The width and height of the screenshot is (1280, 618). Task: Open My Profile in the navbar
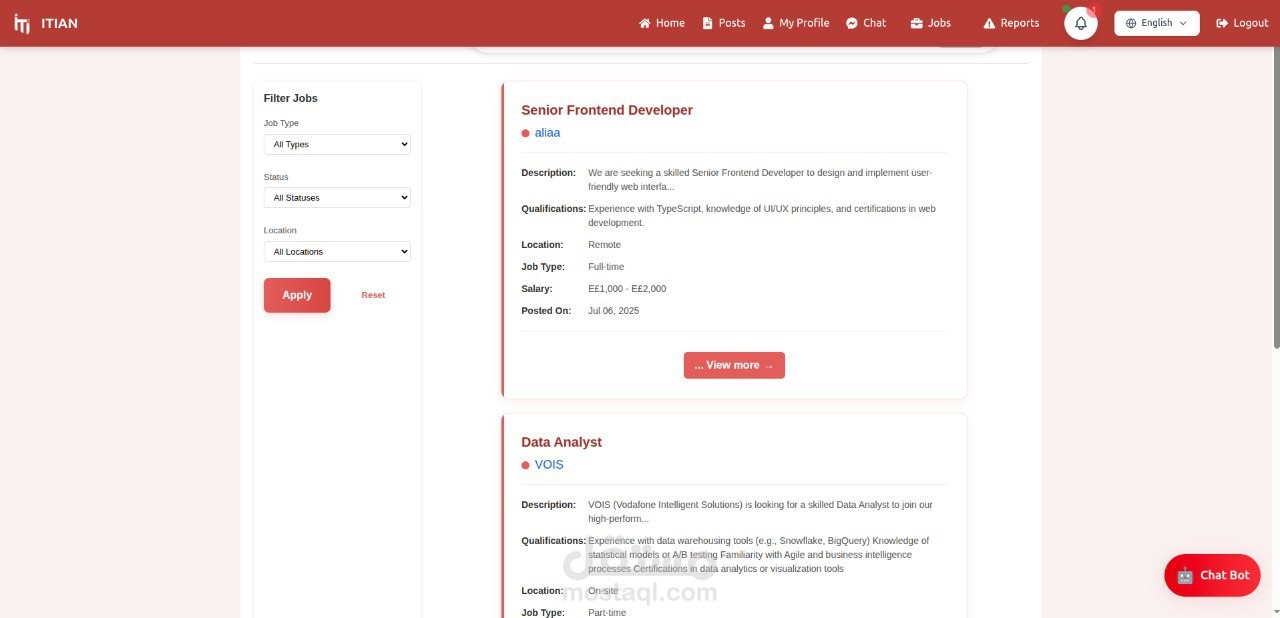(x=796, y=23)
